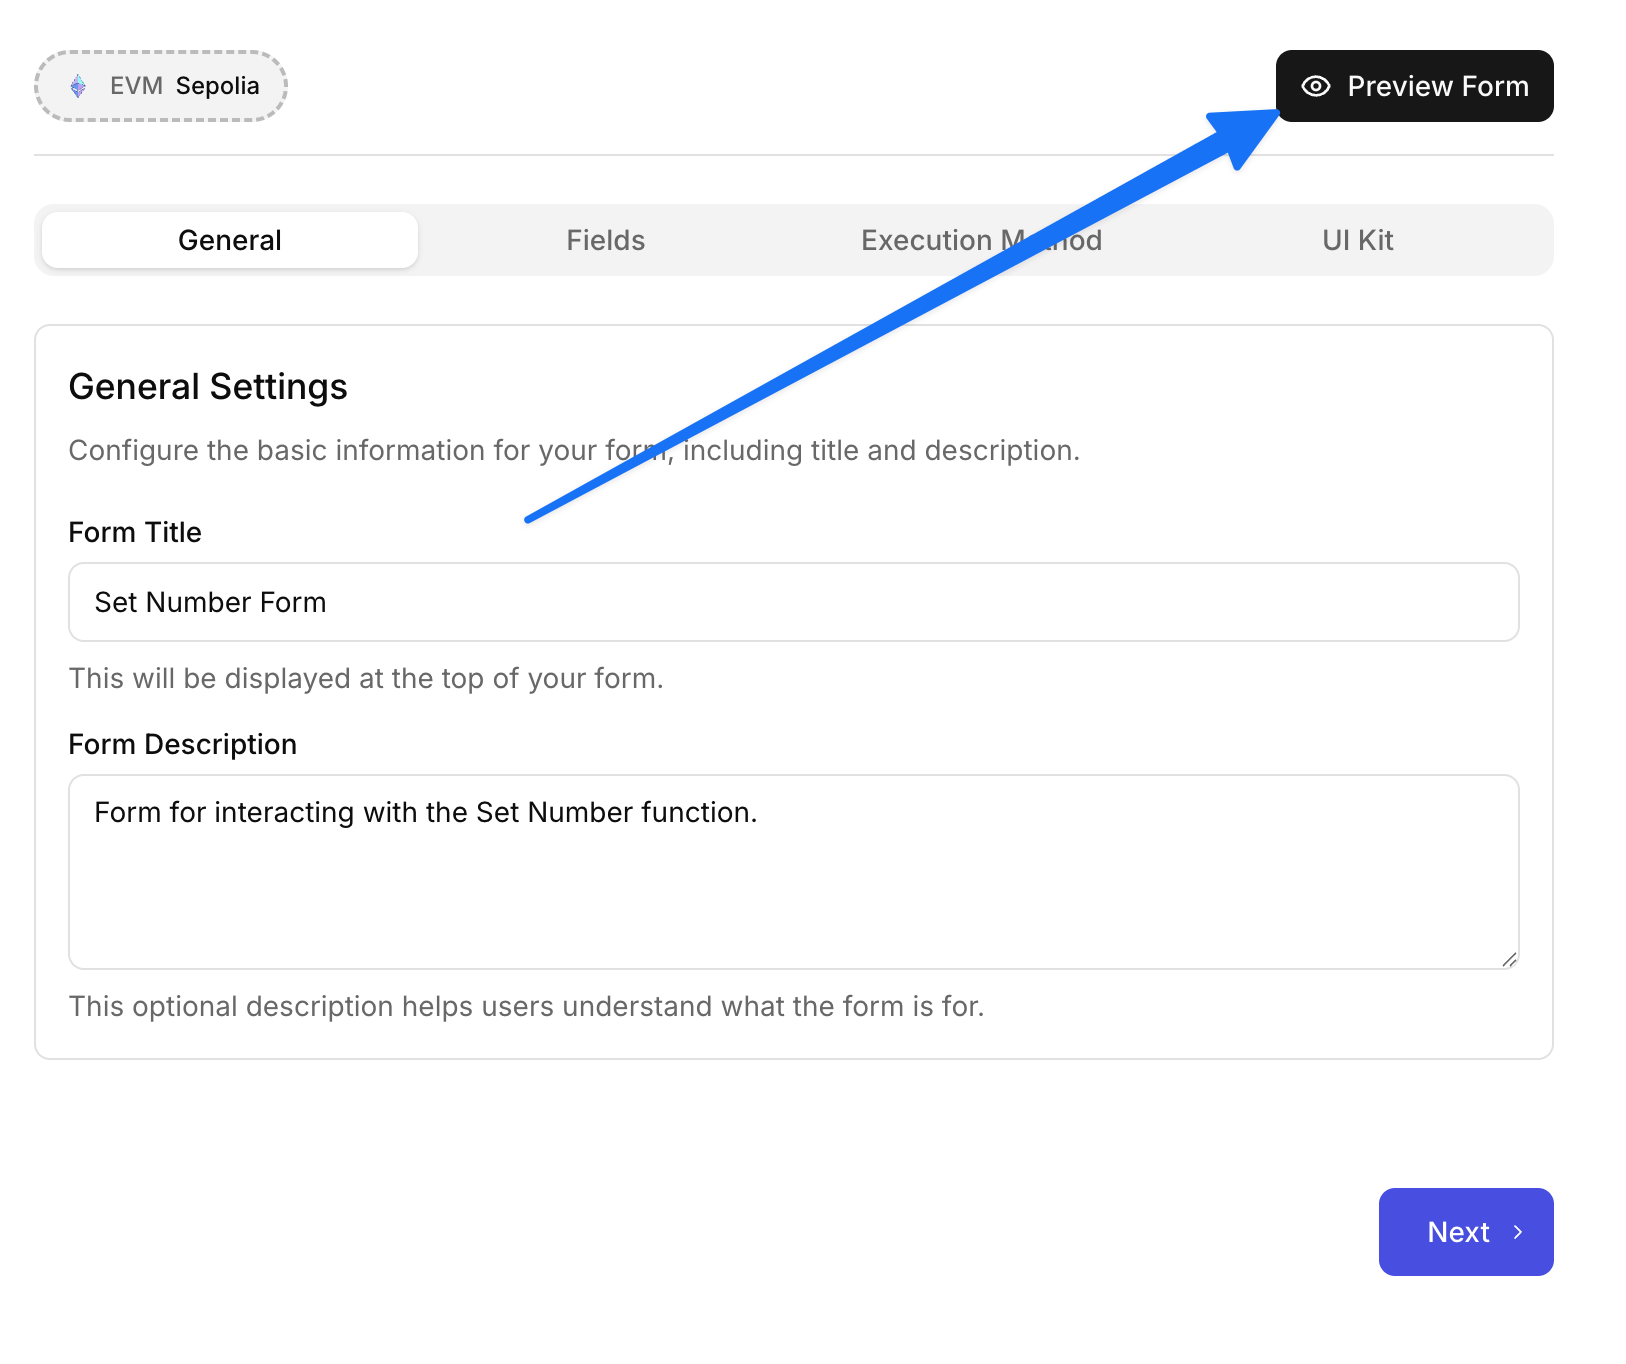Click the Sepolia network name

coord(217,86)
